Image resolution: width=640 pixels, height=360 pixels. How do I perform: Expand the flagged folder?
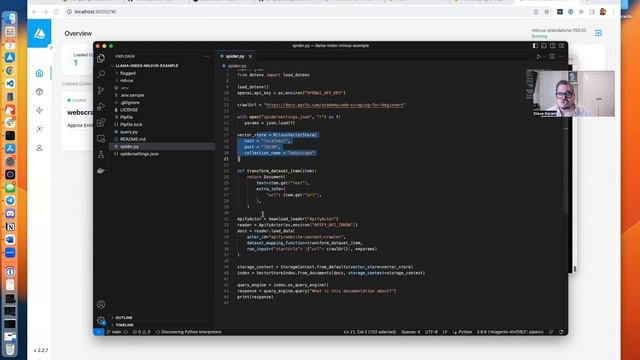coord(128,73)
